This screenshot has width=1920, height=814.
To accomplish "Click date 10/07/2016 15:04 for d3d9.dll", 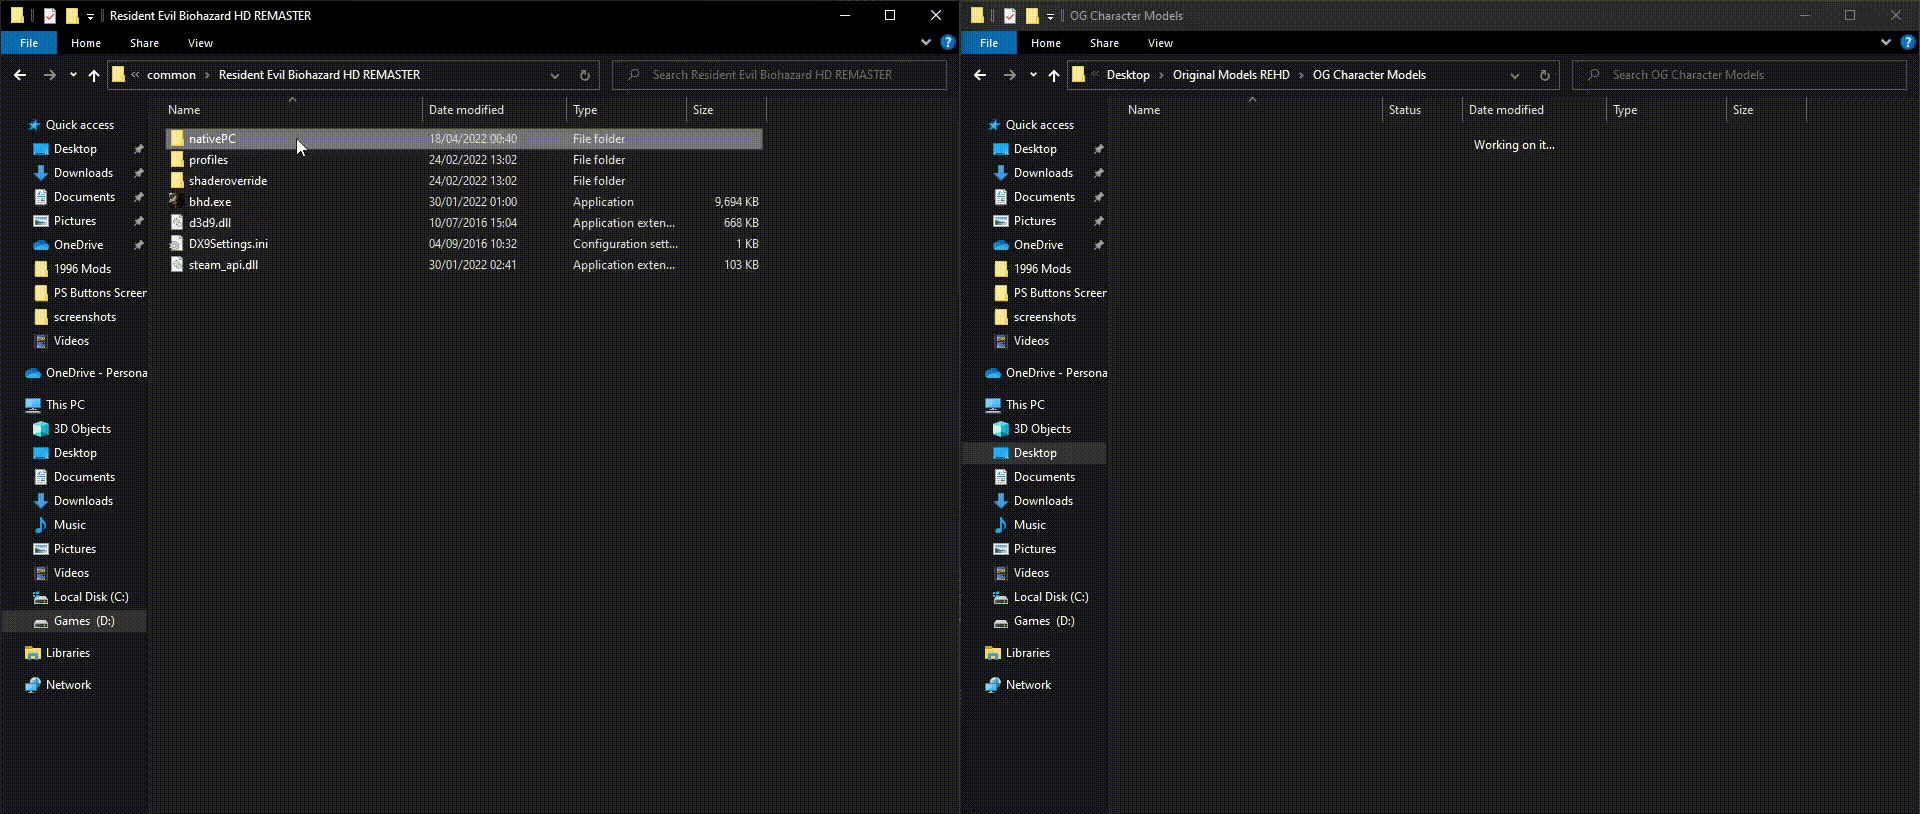I will pyautogui.click(x=473, y=223).
